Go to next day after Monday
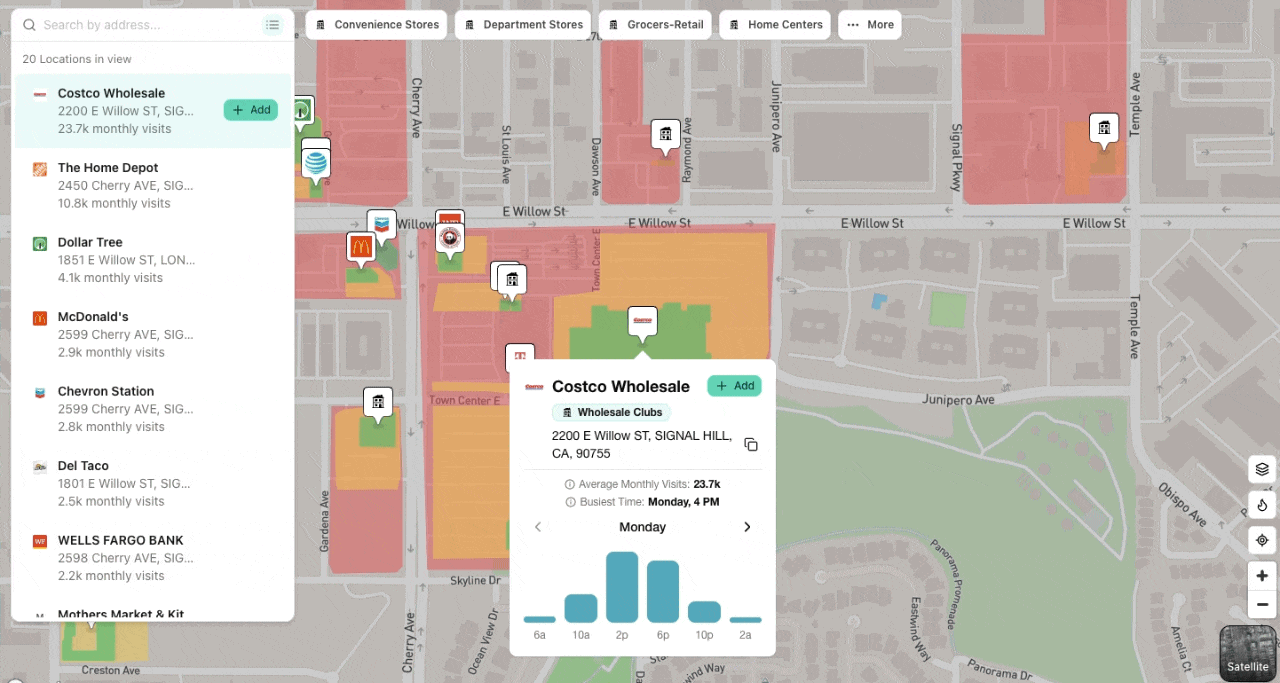This screenshot has width=1280, height=683. [747, 527]
